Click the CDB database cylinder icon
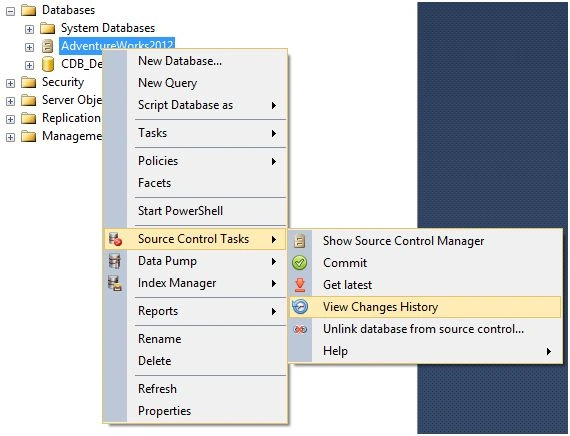This screenshot has height=436, width=570. 48,64
